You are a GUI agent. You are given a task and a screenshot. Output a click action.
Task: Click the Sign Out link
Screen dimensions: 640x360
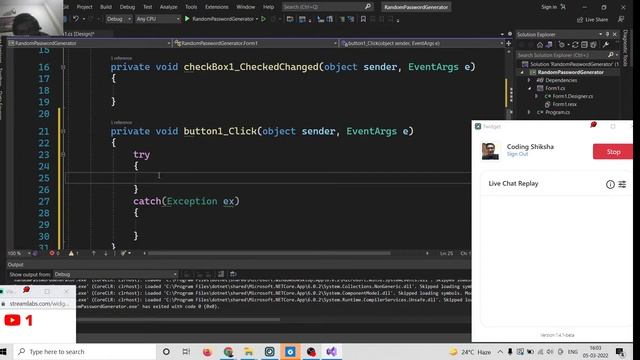[517, 154]
